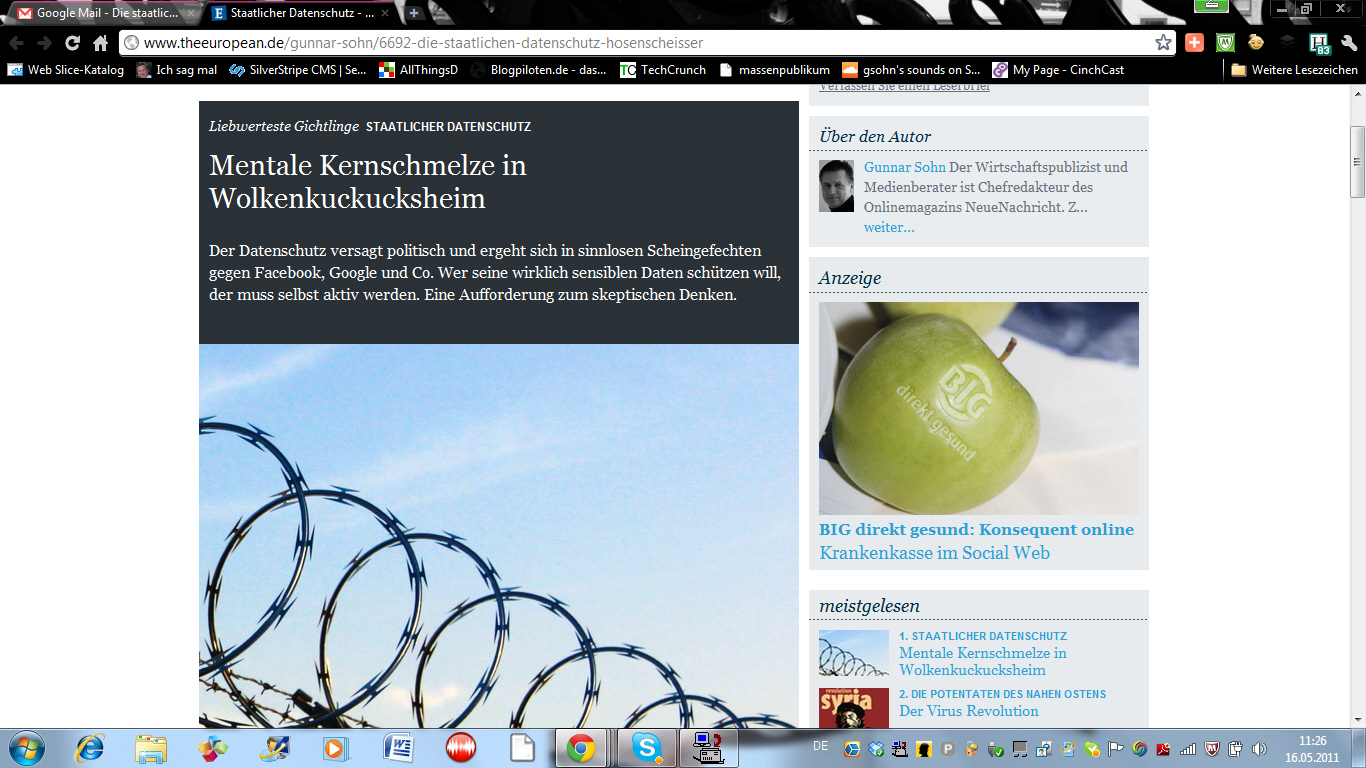Switch to the Google Mail tab
Image resolution: width=1366 pixels, height=768 pixels.
98,14
